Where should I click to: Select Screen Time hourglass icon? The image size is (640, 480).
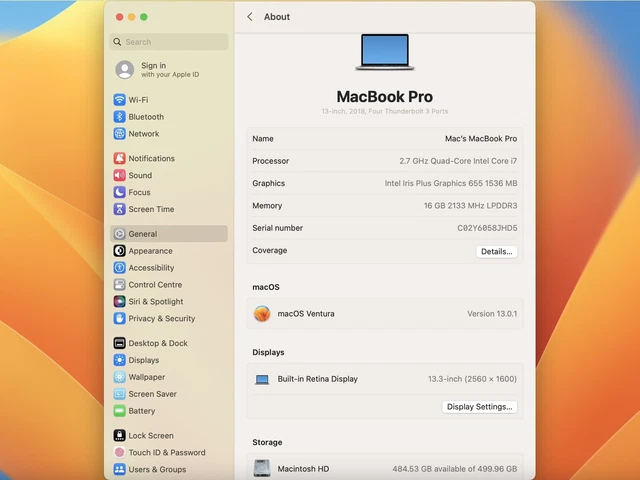coord(119,209)
